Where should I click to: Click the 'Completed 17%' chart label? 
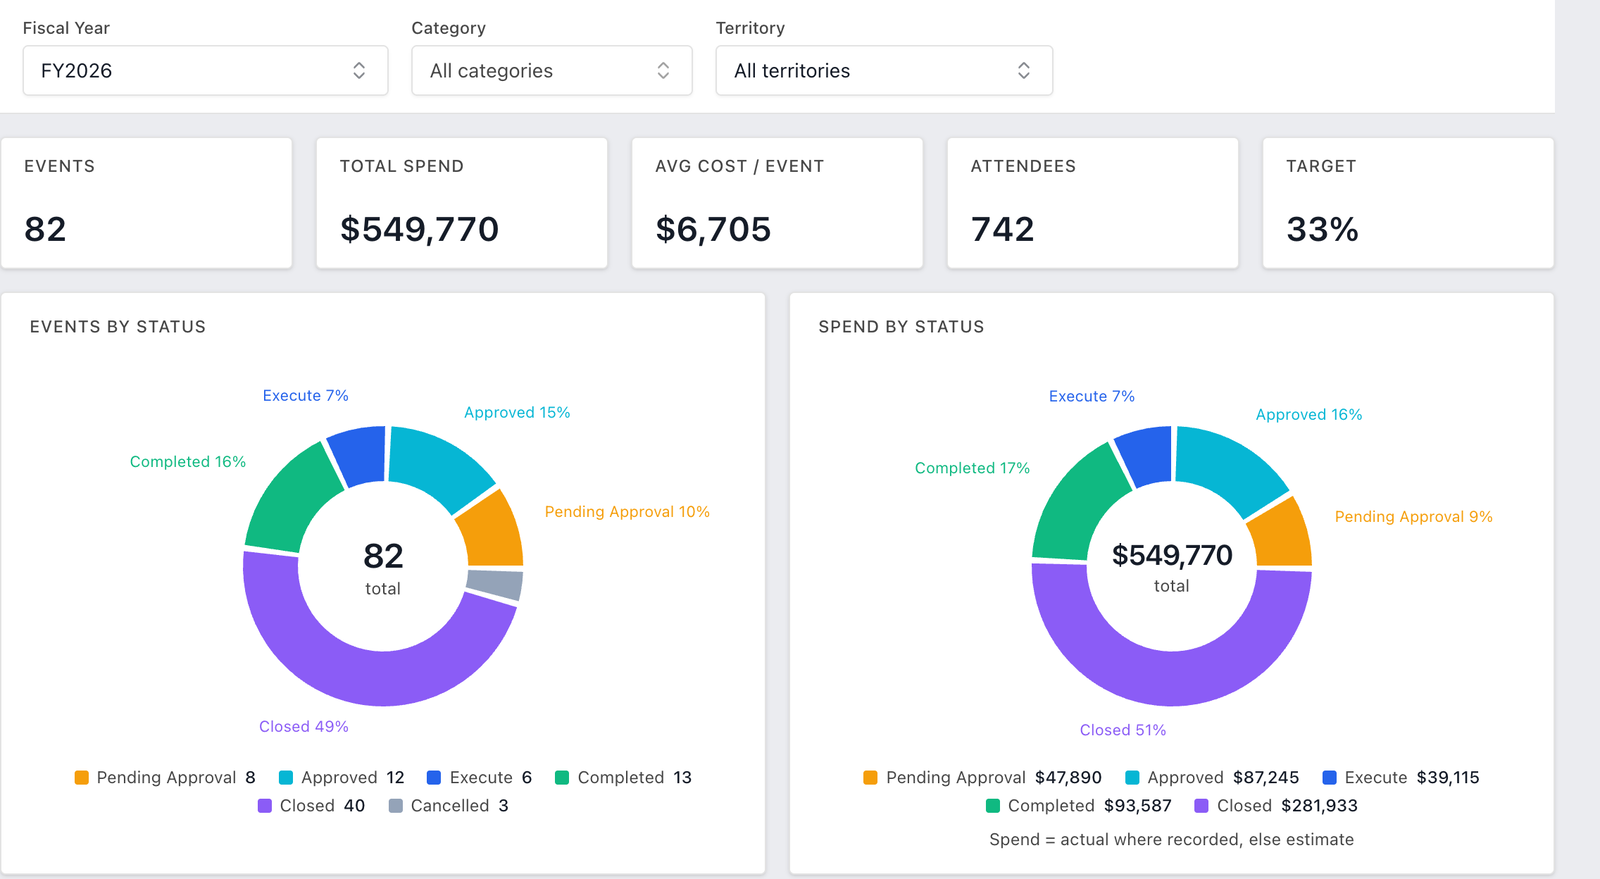pyautogui.click(x=972, y=468)
